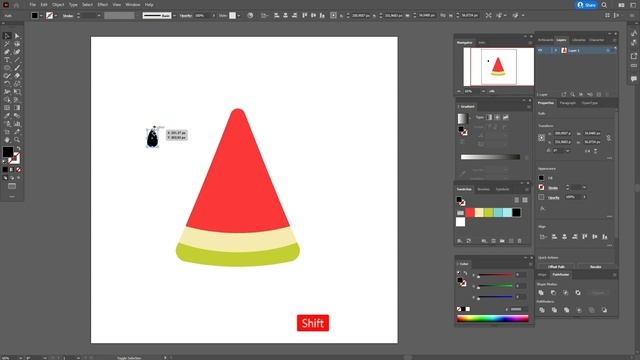Click the delete layer icon in Layers panel
Screen dimensions: 640x360
[x=607, y=94]
